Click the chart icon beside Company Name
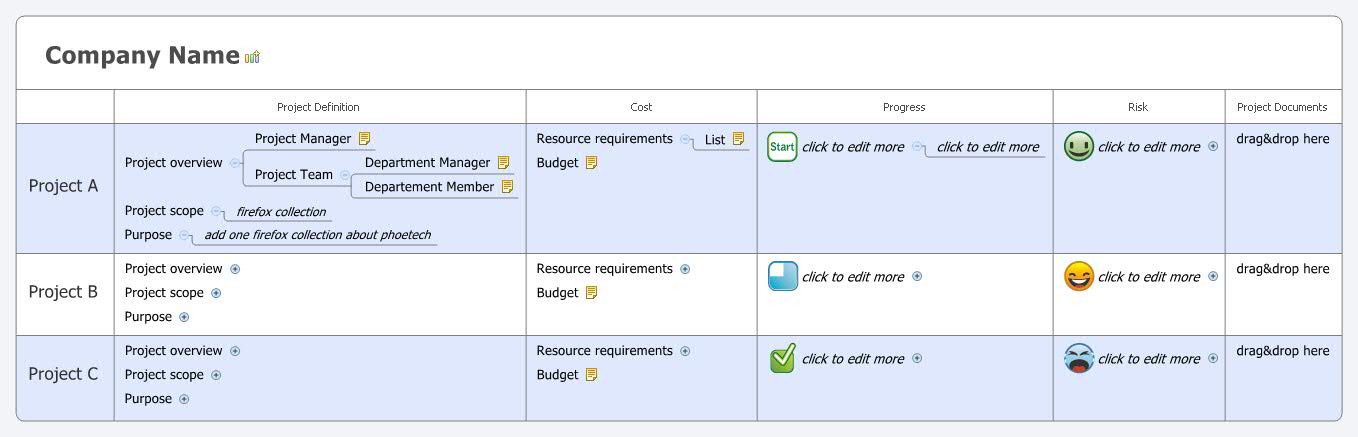The height and width of the screenshot is (437, 1358). tap(252, 57)
